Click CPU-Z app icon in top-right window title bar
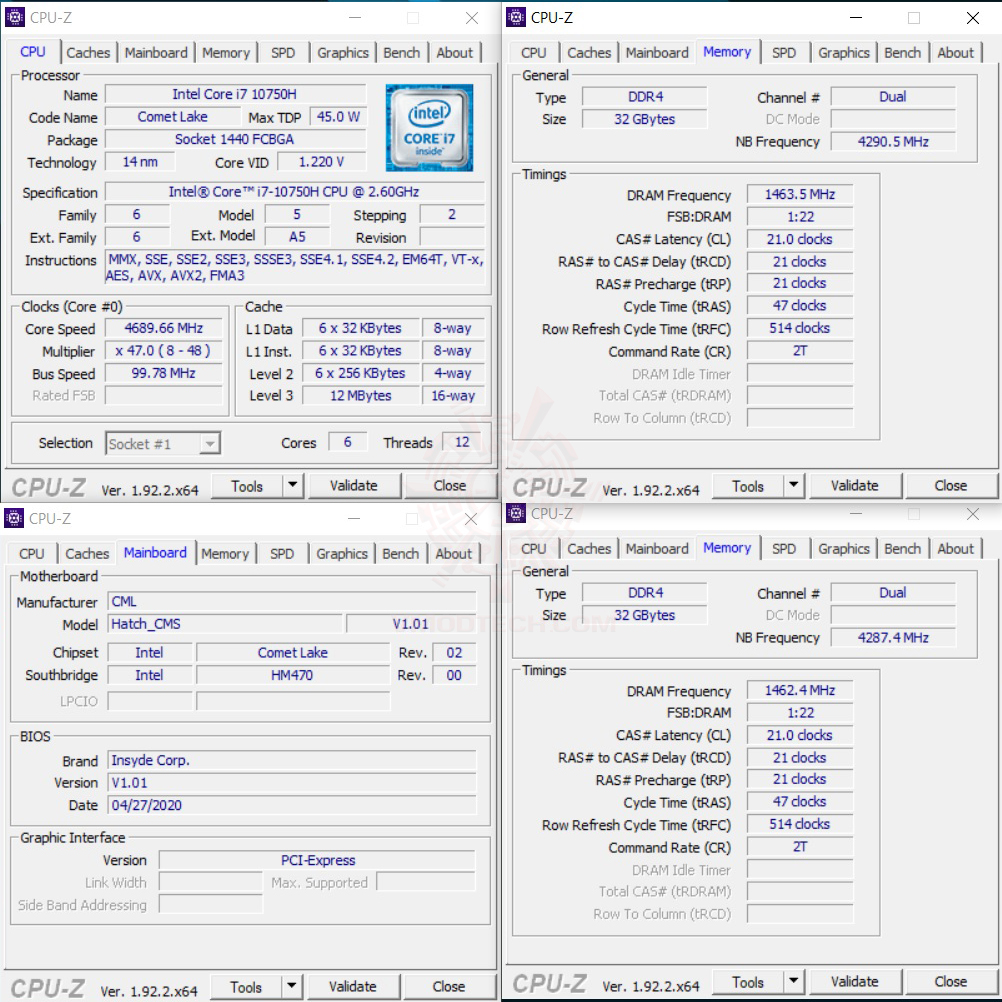Image resolution: width=1002 pixels, height=1002 pixels. point(515,17)
